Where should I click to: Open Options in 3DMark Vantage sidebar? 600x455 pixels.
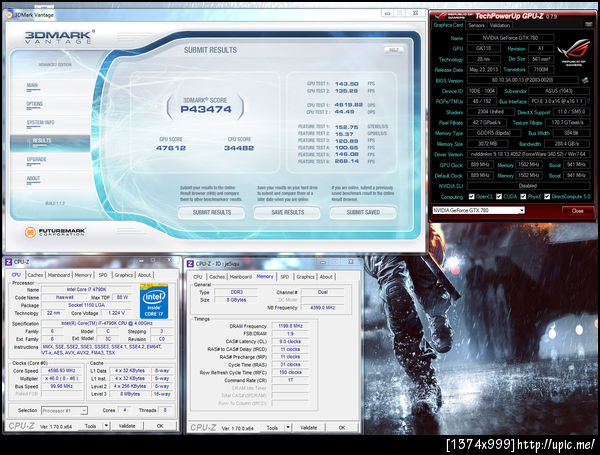[x=34, y=104]
